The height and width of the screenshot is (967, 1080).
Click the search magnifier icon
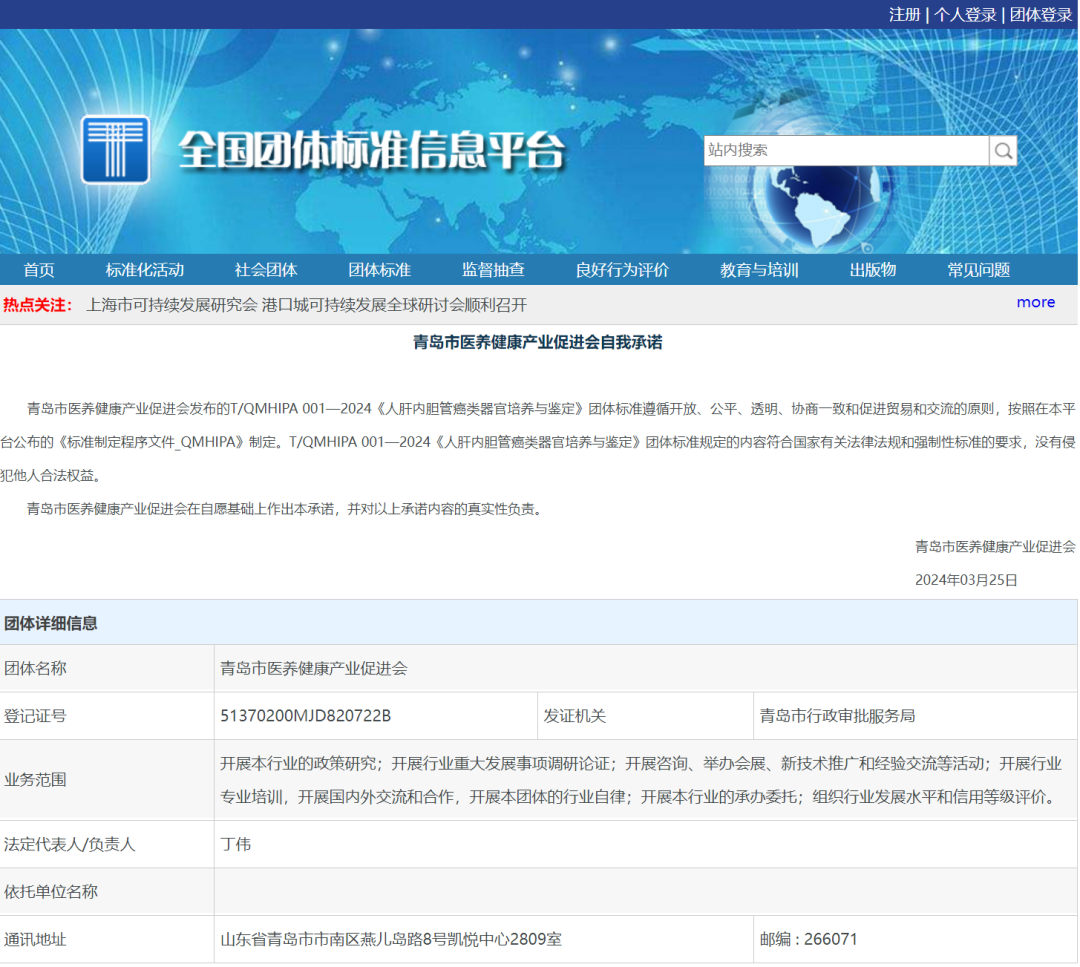1003,151
